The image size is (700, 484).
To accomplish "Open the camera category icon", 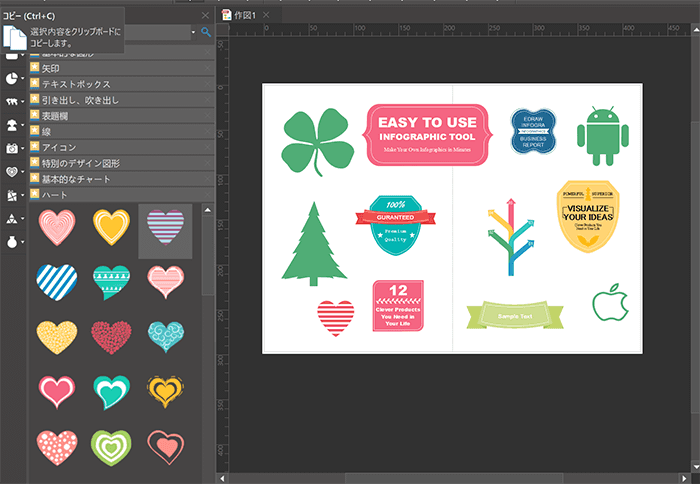I will (12, 148).
